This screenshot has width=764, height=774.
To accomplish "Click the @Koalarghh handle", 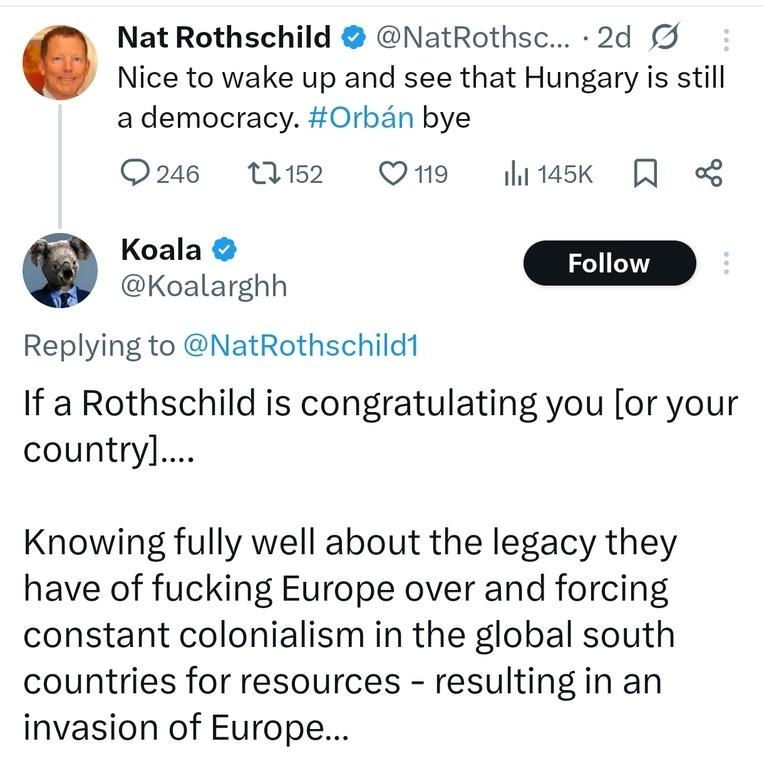I will click(203, 287).
